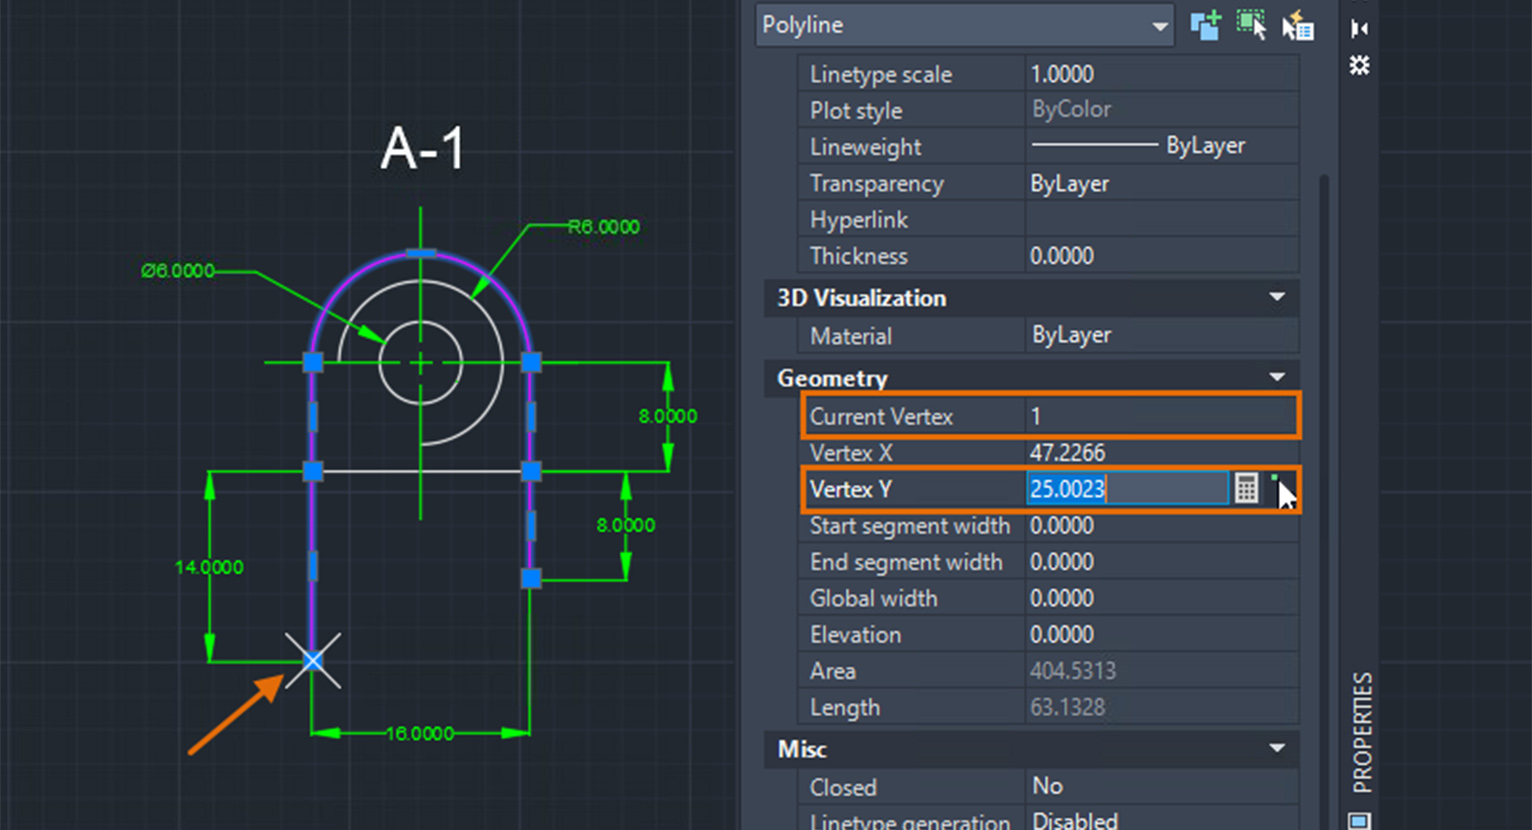
Task: Select the 14.0000 vertical dimension text
Action: pos(209,567)
